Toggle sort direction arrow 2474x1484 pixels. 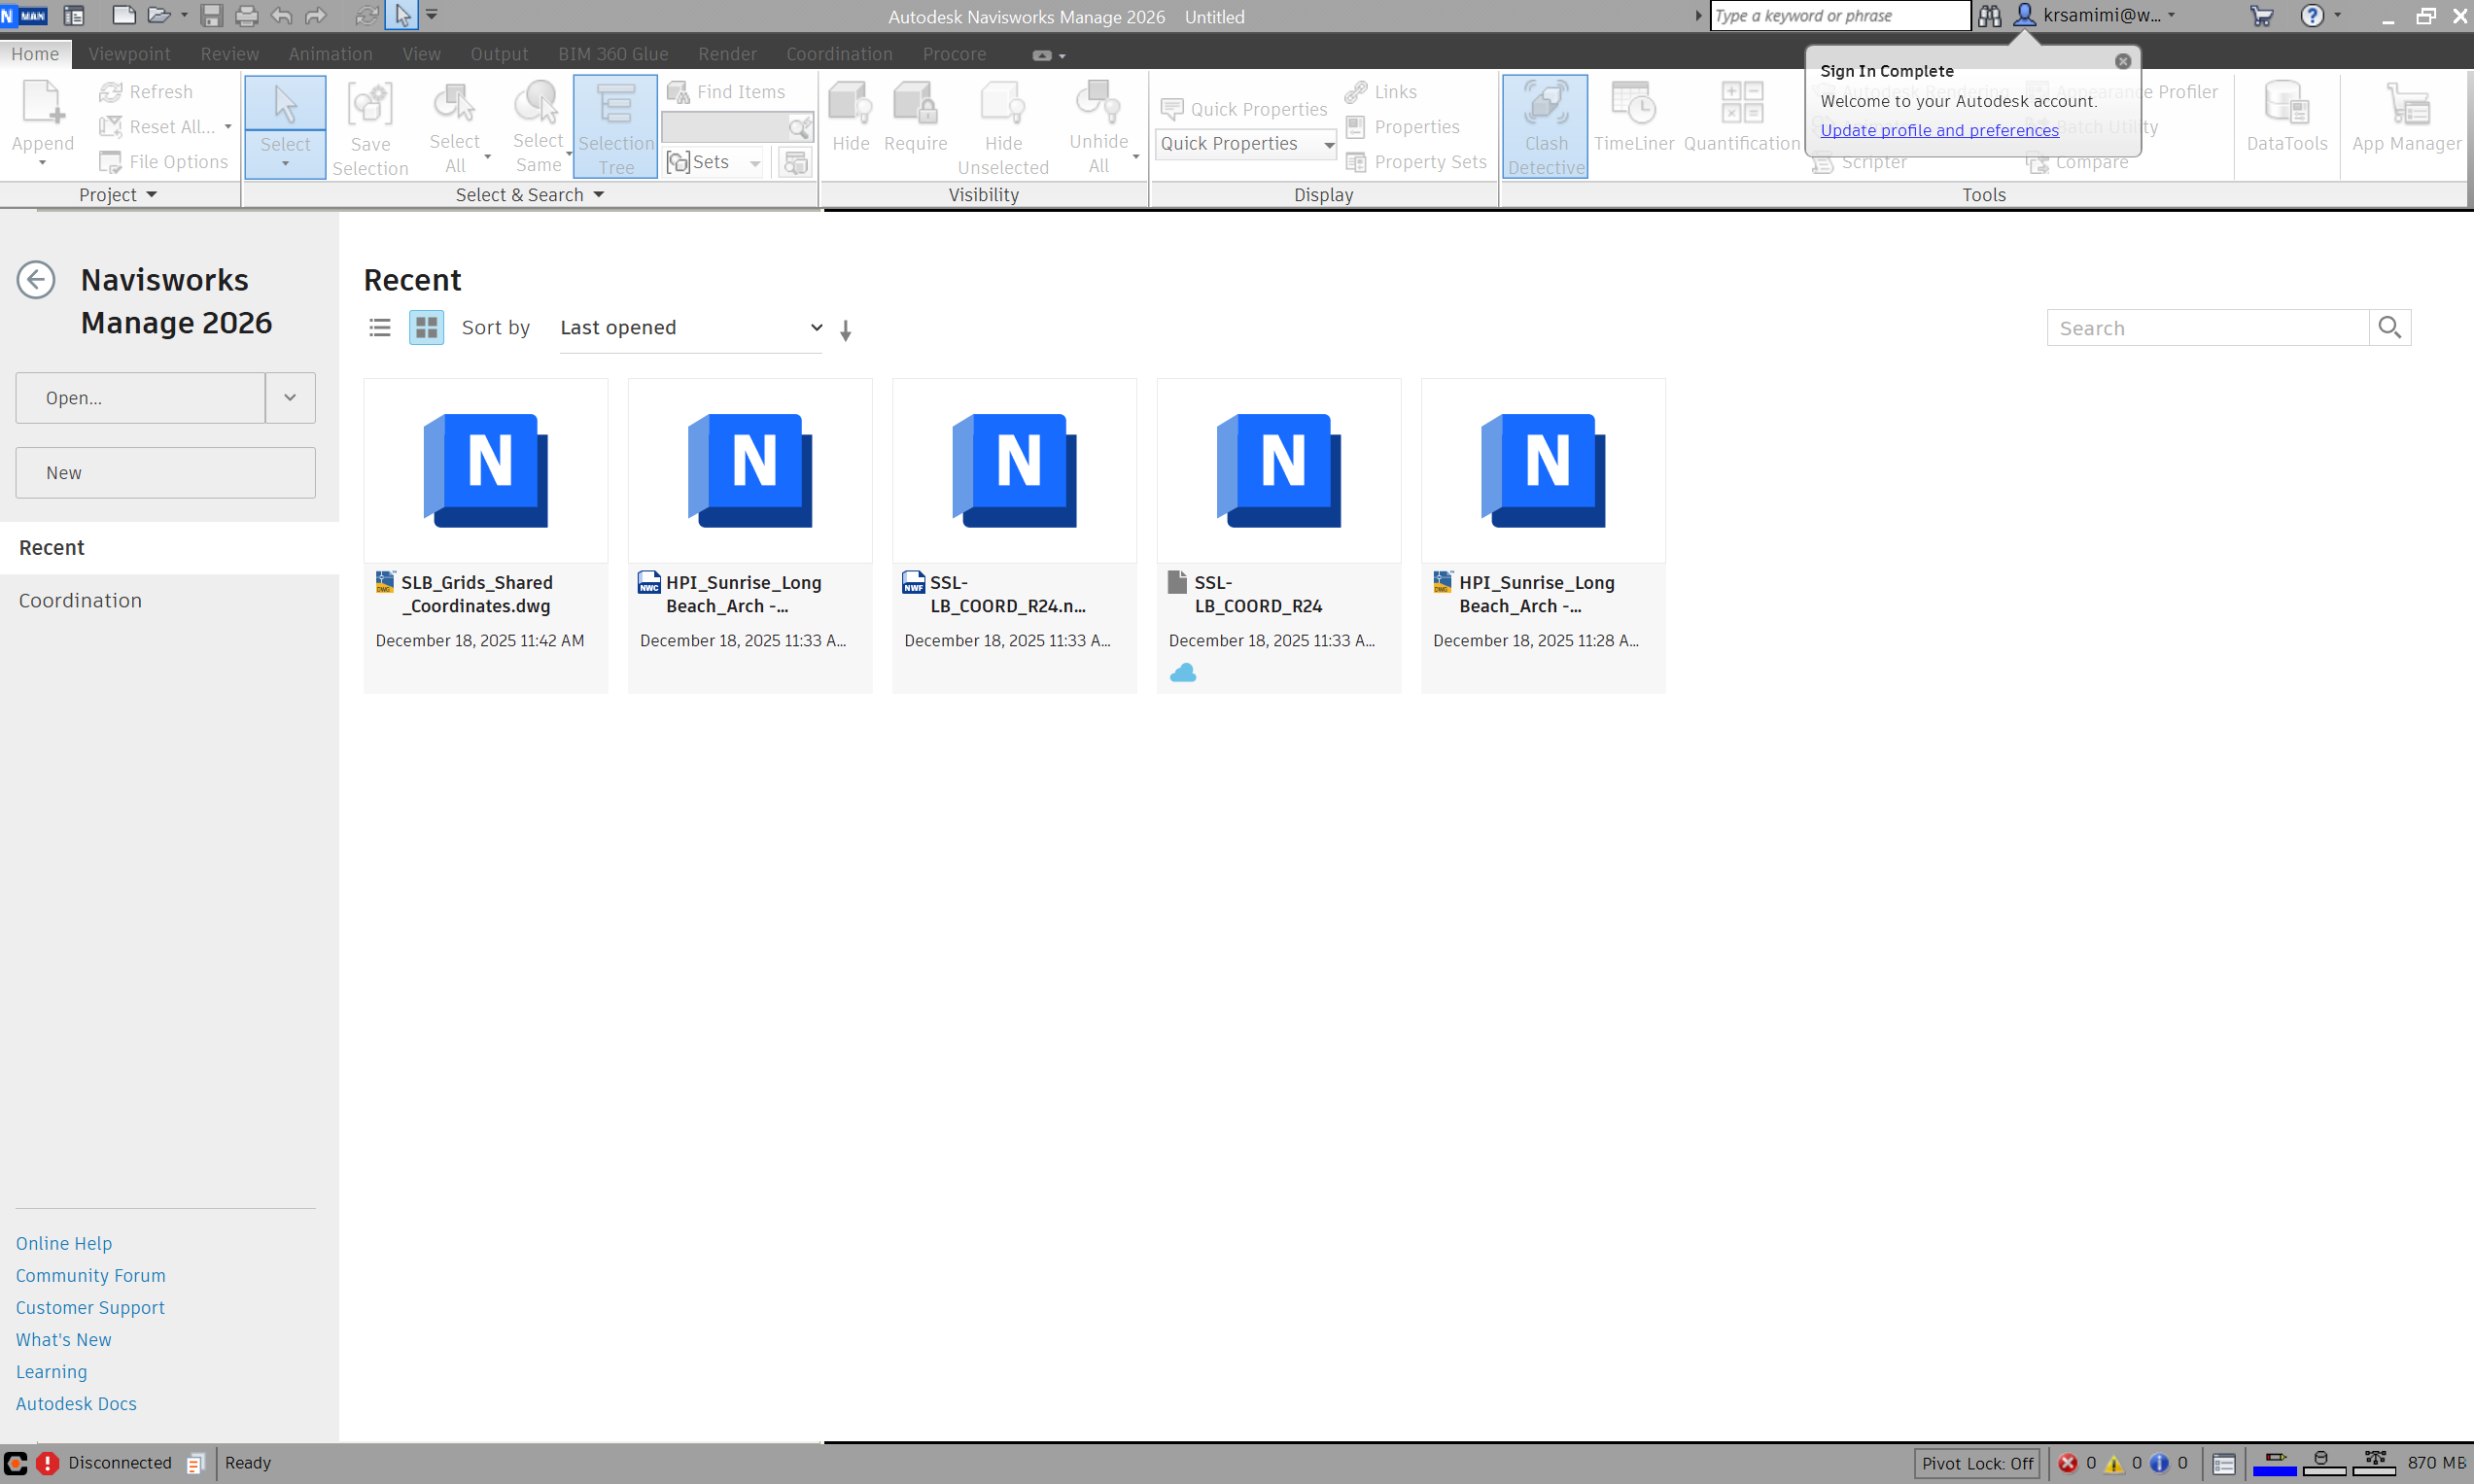click(846, 330)
